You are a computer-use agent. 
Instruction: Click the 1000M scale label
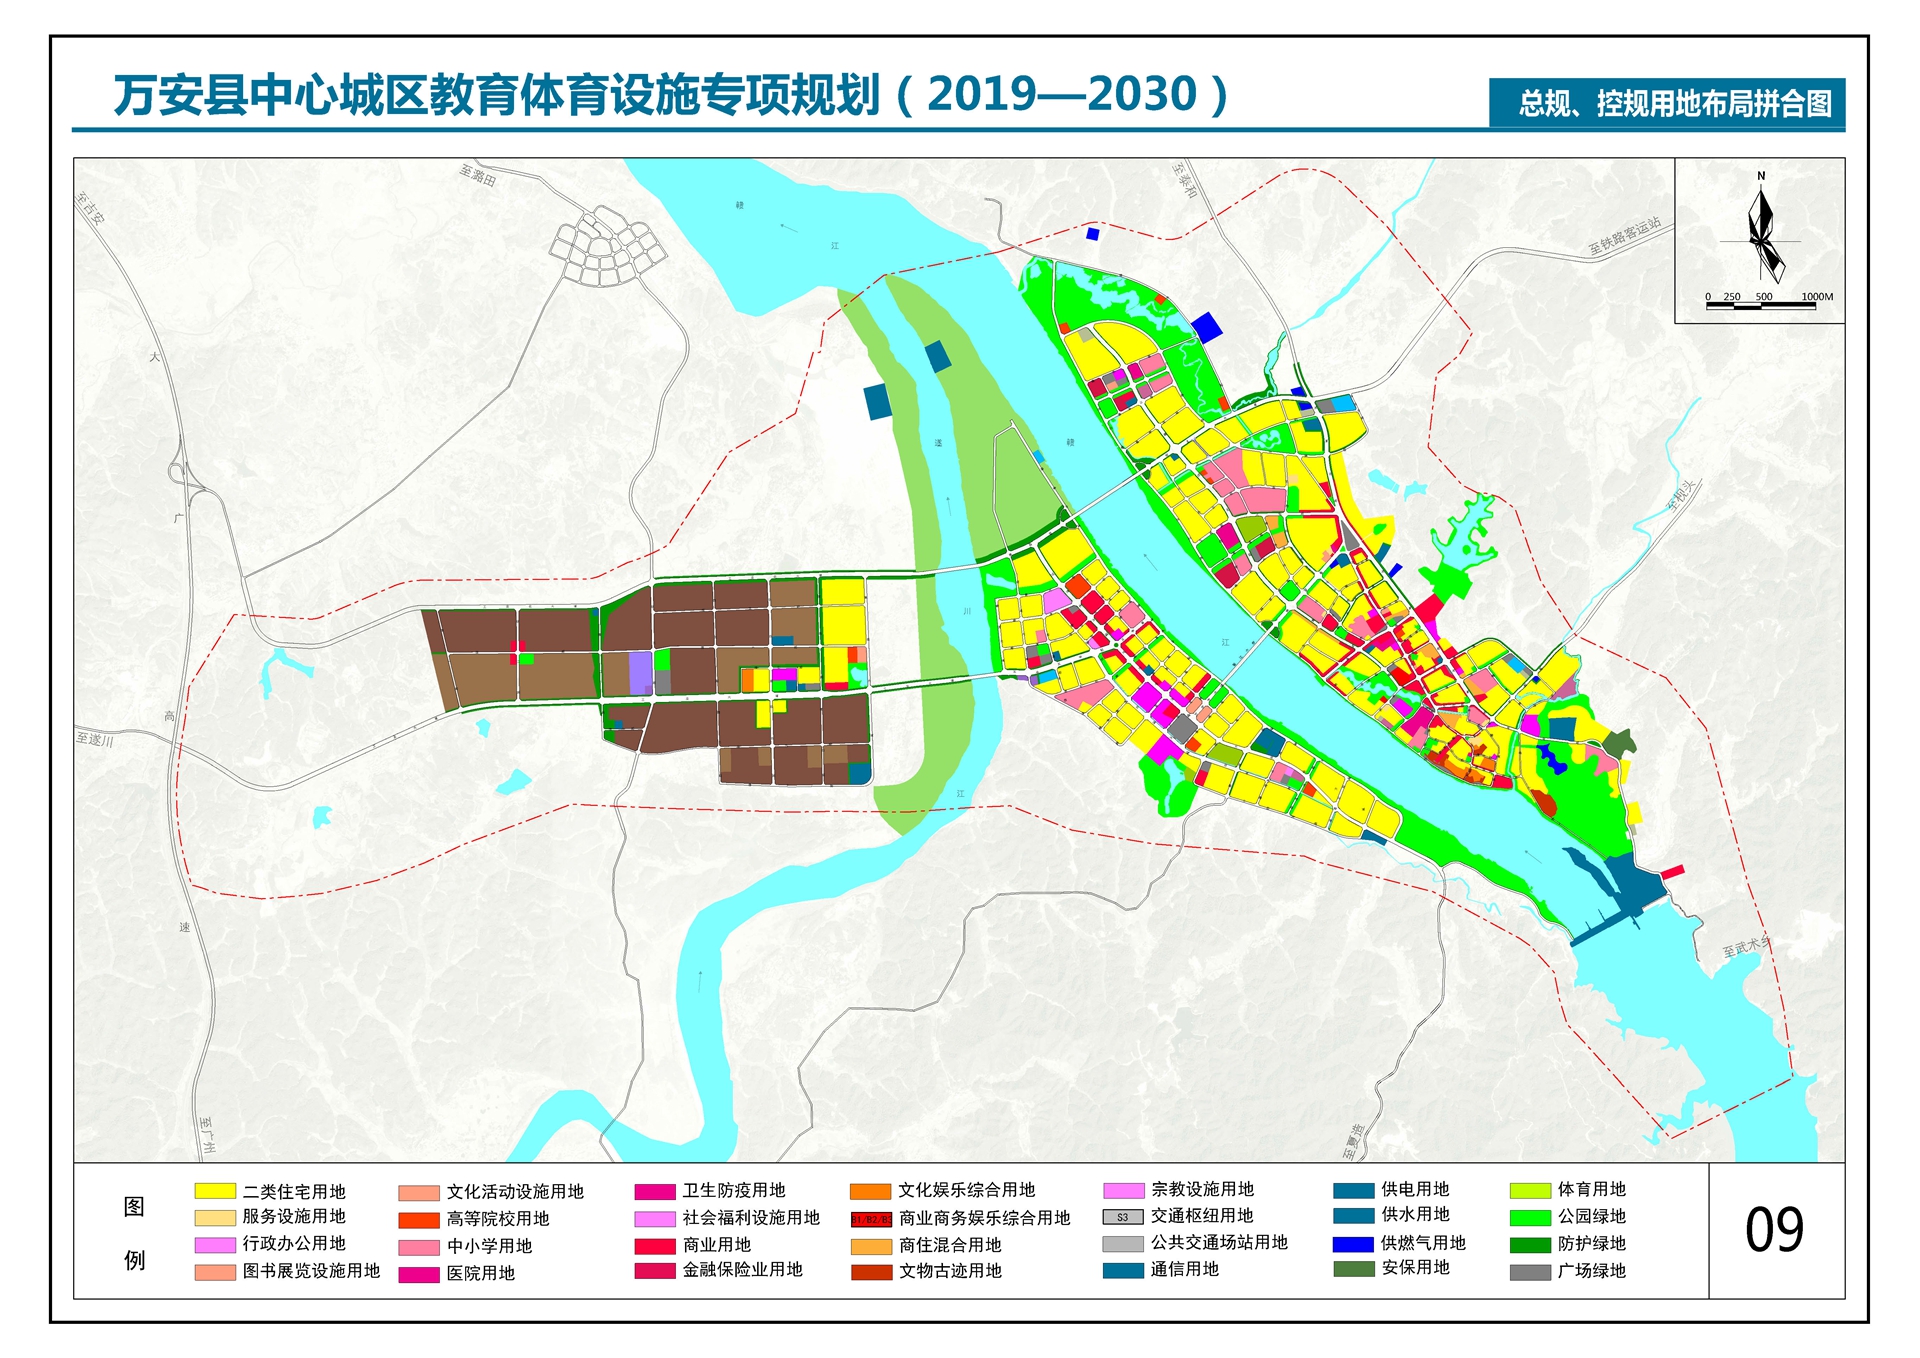(1817, 297)
